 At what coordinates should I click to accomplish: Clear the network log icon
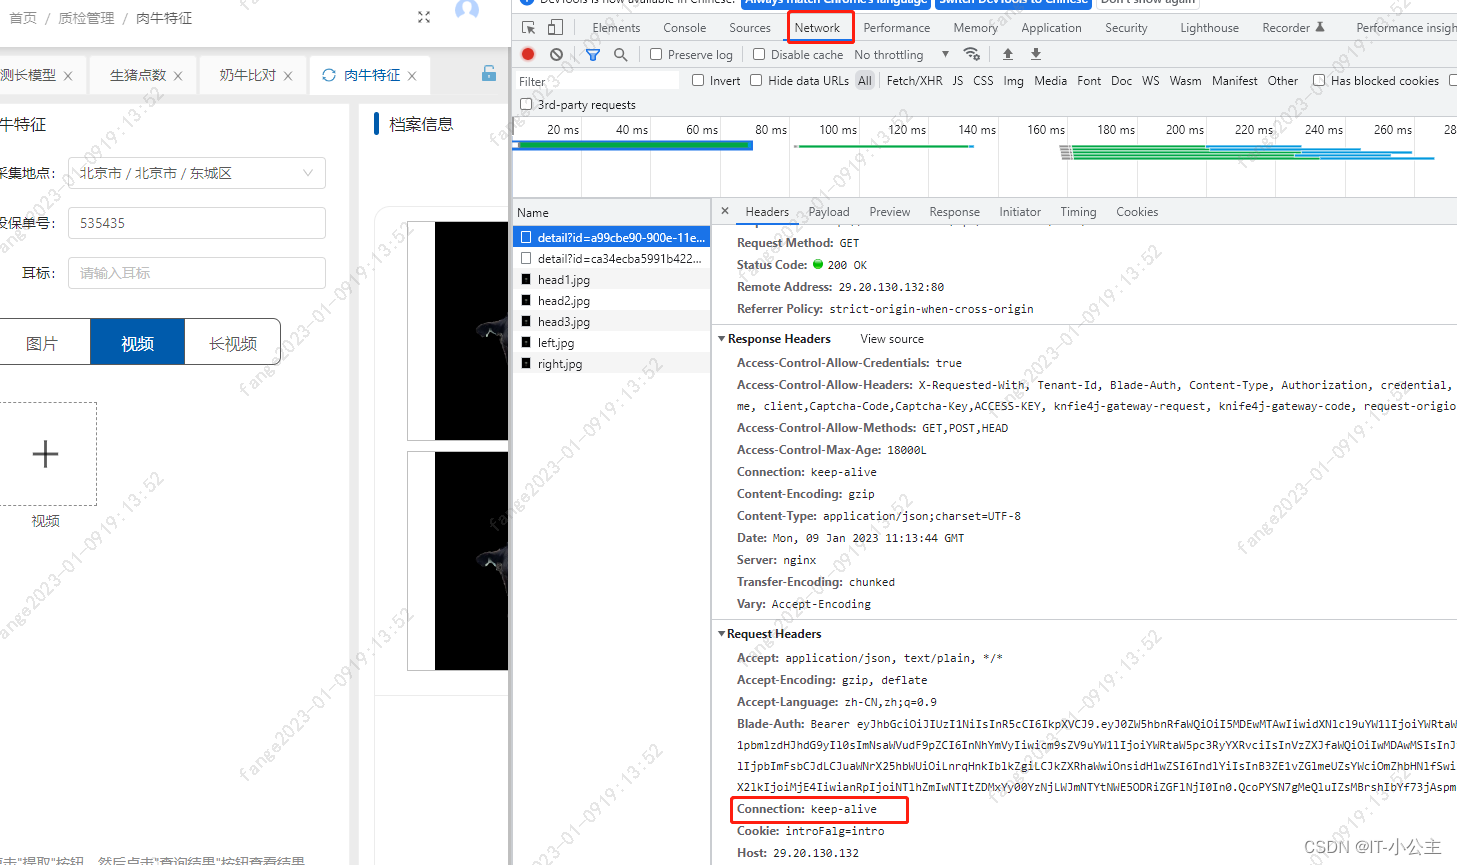[556, 54]
